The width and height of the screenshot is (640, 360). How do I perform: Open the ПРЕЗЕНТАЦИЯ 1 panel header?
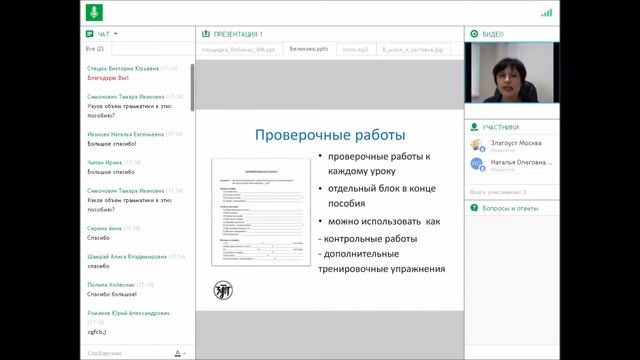238,34
